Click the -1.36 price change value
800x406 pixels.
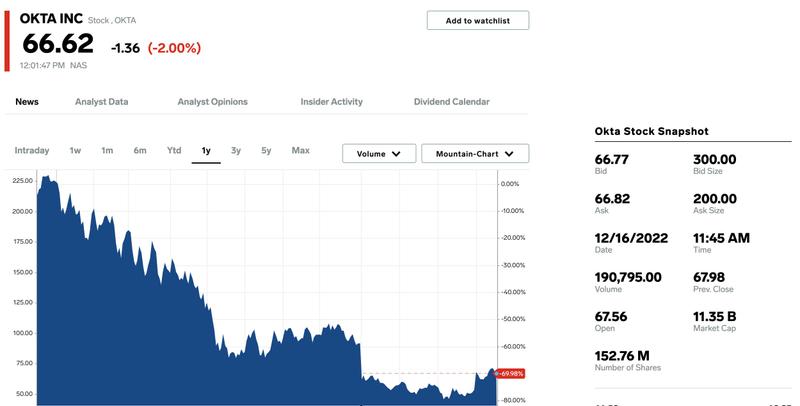[125, 48]
